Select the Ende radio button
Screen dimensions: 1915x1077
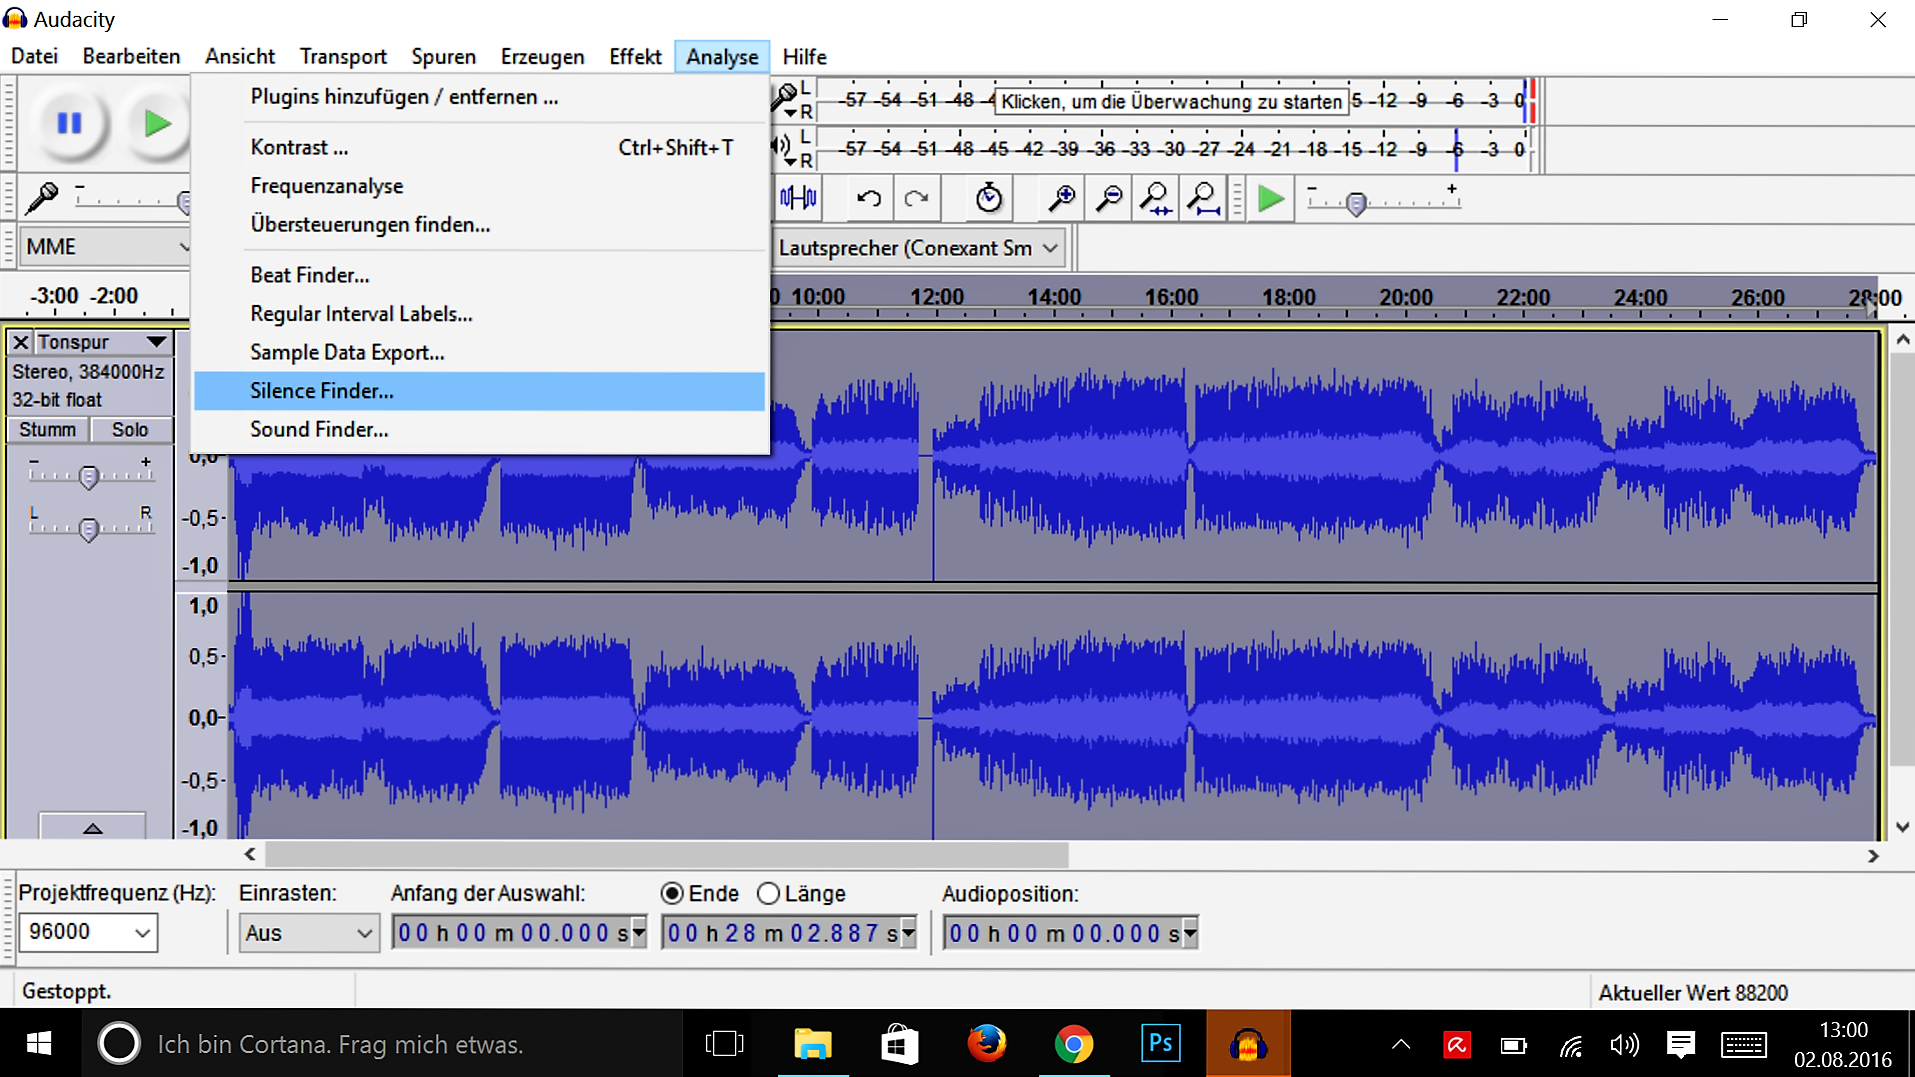[x=673, y=894]
